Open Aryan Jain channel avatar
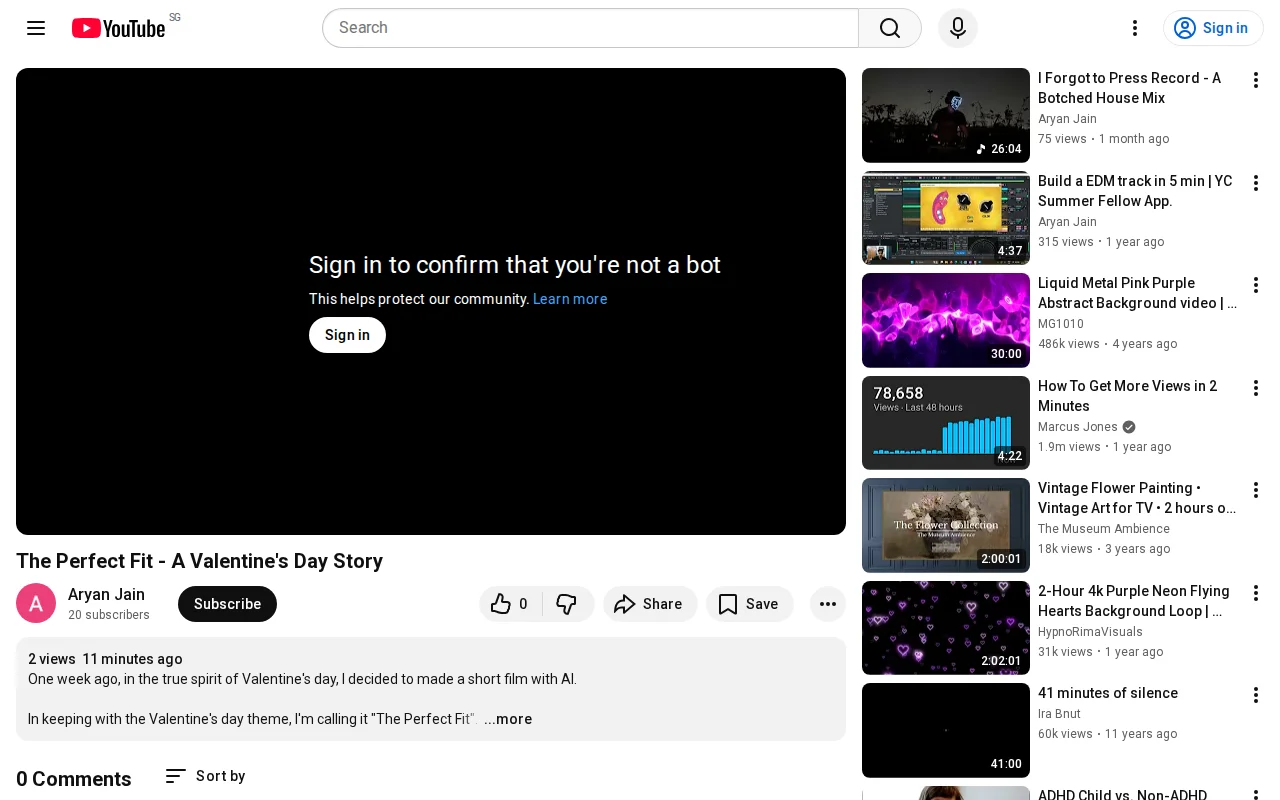1280x800 pixels. (x=36, y=603)
